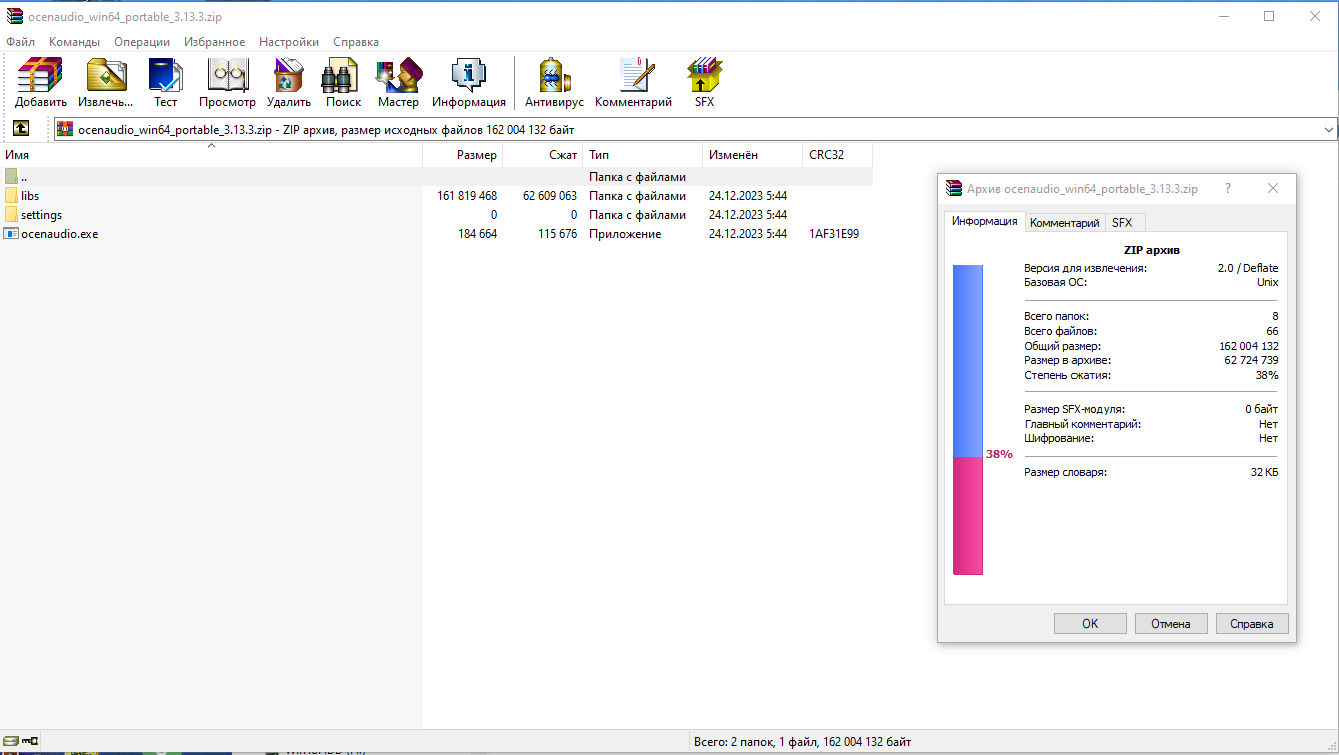This screenshot has width=1339, height=755.
Task: Switch to the Комментарий dialog tab
Action: coord(1065,223)
